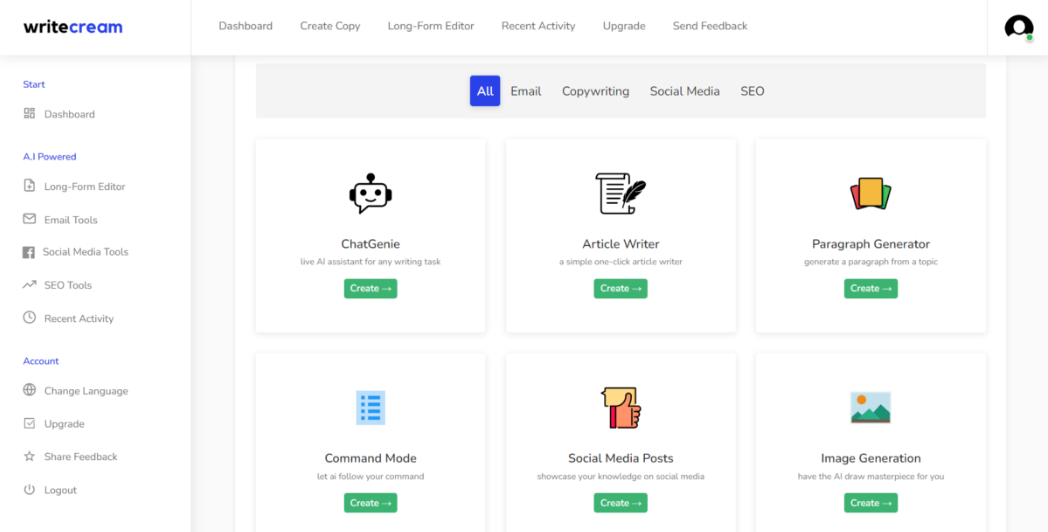Click 'generate a paragraph from a topic' text
The width and height of the screenshot is (1048, 532).
pos(871,262)
